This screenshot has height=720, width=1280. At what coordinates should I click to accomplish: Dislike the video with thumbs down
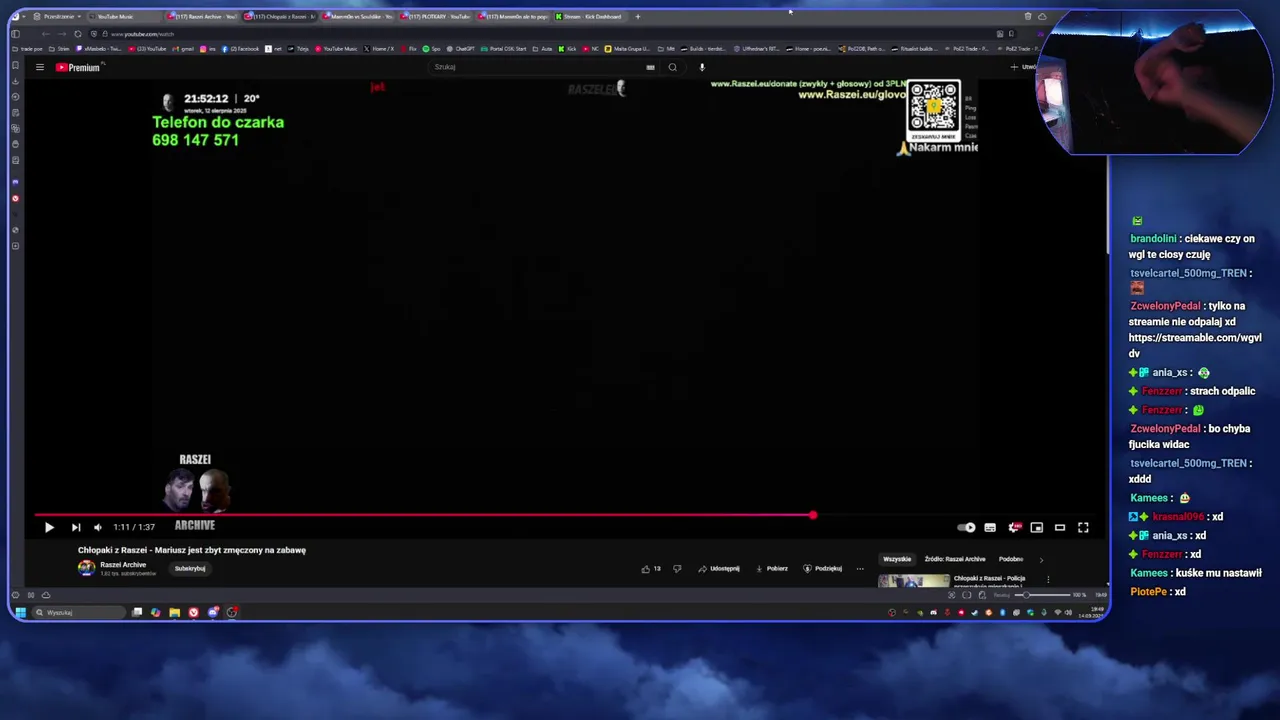[x=677, y=568]
